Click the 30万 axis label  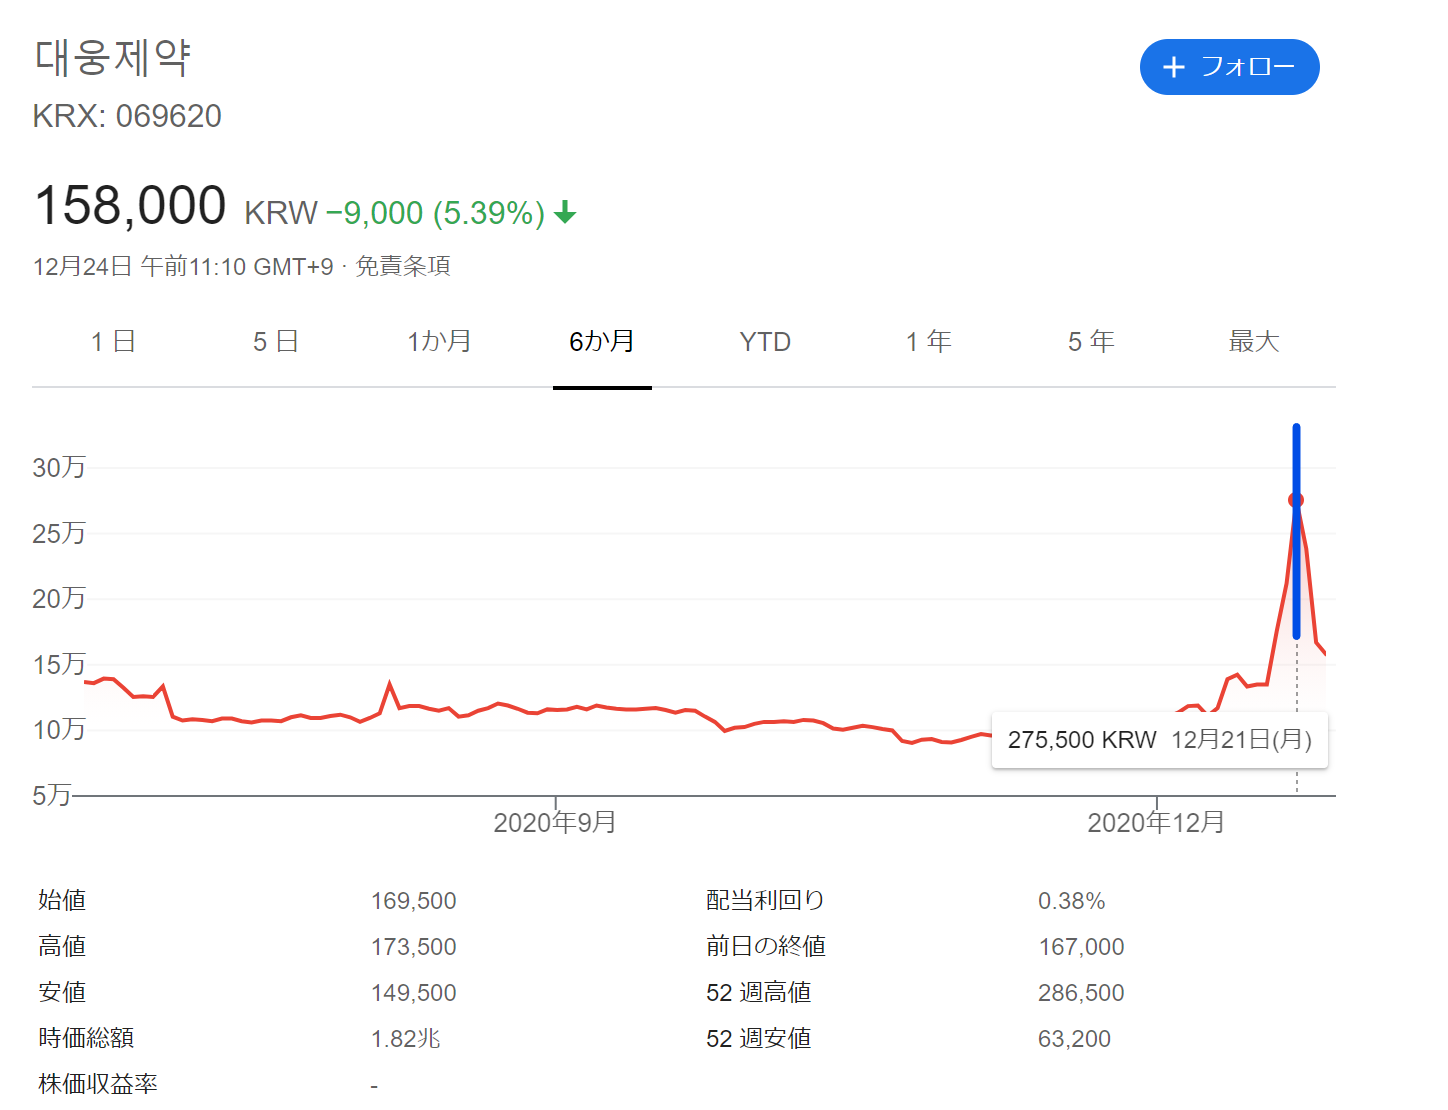[57, 466]
